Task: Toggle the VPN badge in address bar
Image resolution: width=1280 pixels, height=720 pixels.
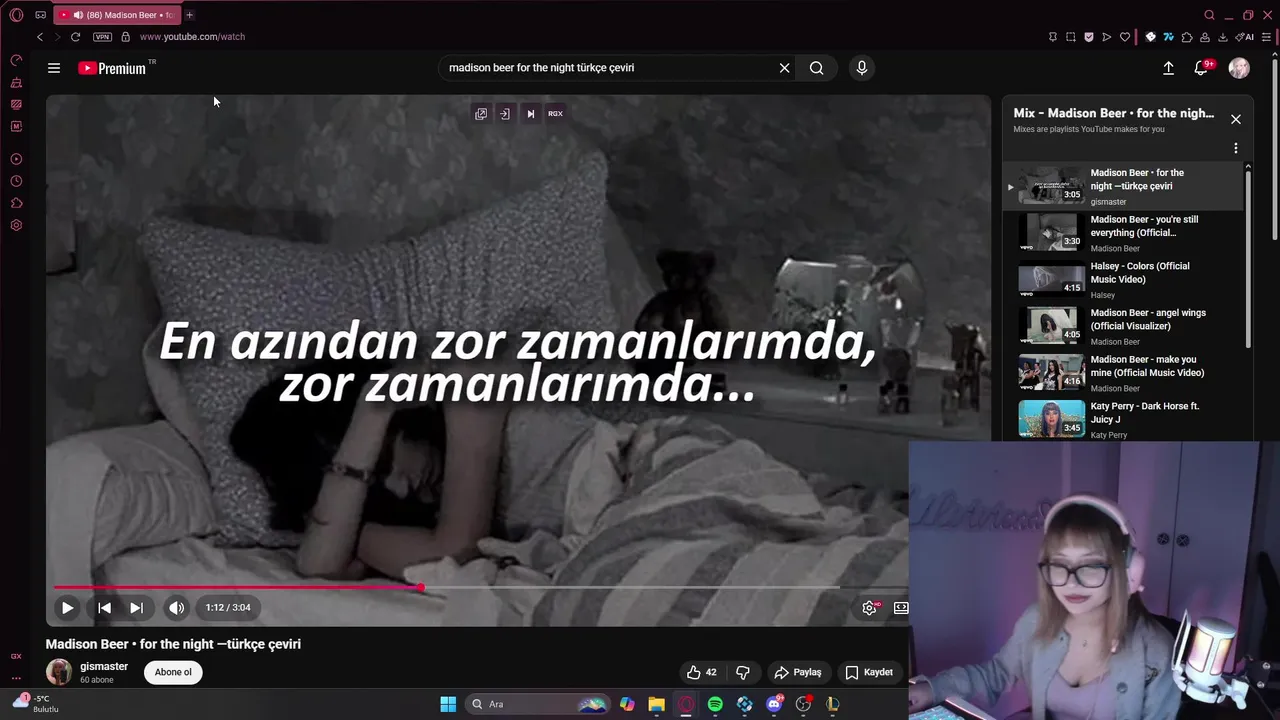Action: [102, 37]
